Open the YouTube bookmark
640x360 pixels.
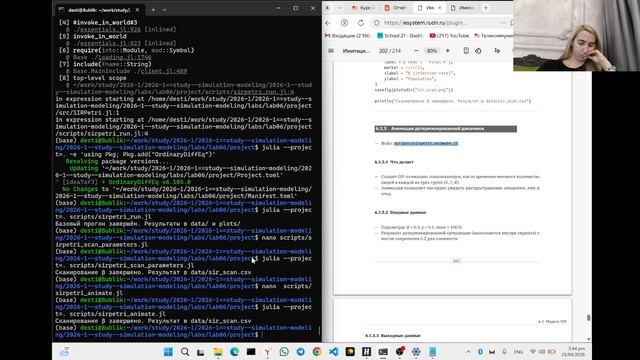point(449,36)
